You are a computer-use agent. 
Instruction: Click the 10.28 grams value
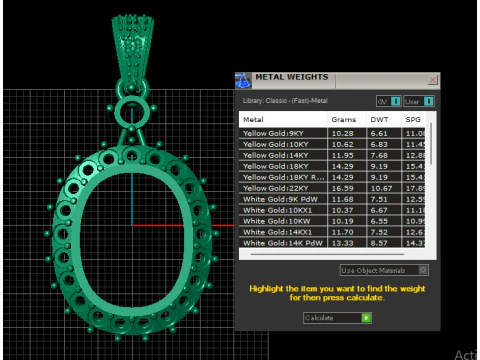pyautogui.click(x=342, y=133)
